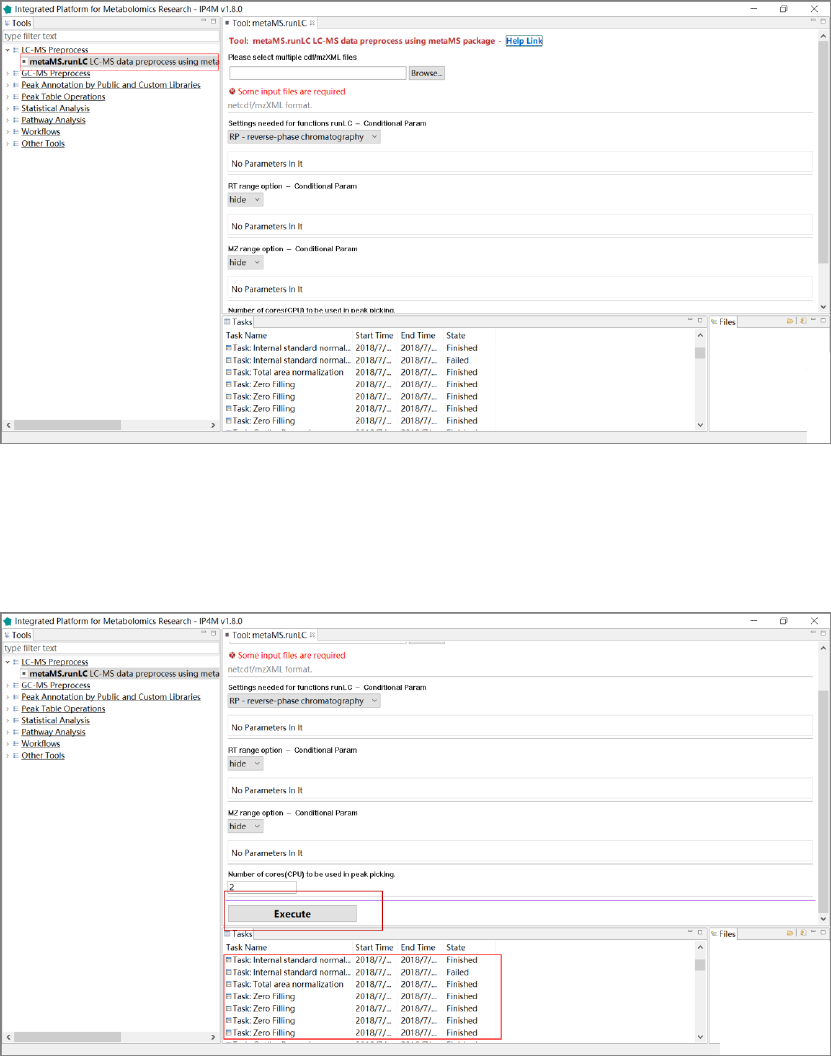Click the refresh icon in top window's Files panel

pos(803,321)
